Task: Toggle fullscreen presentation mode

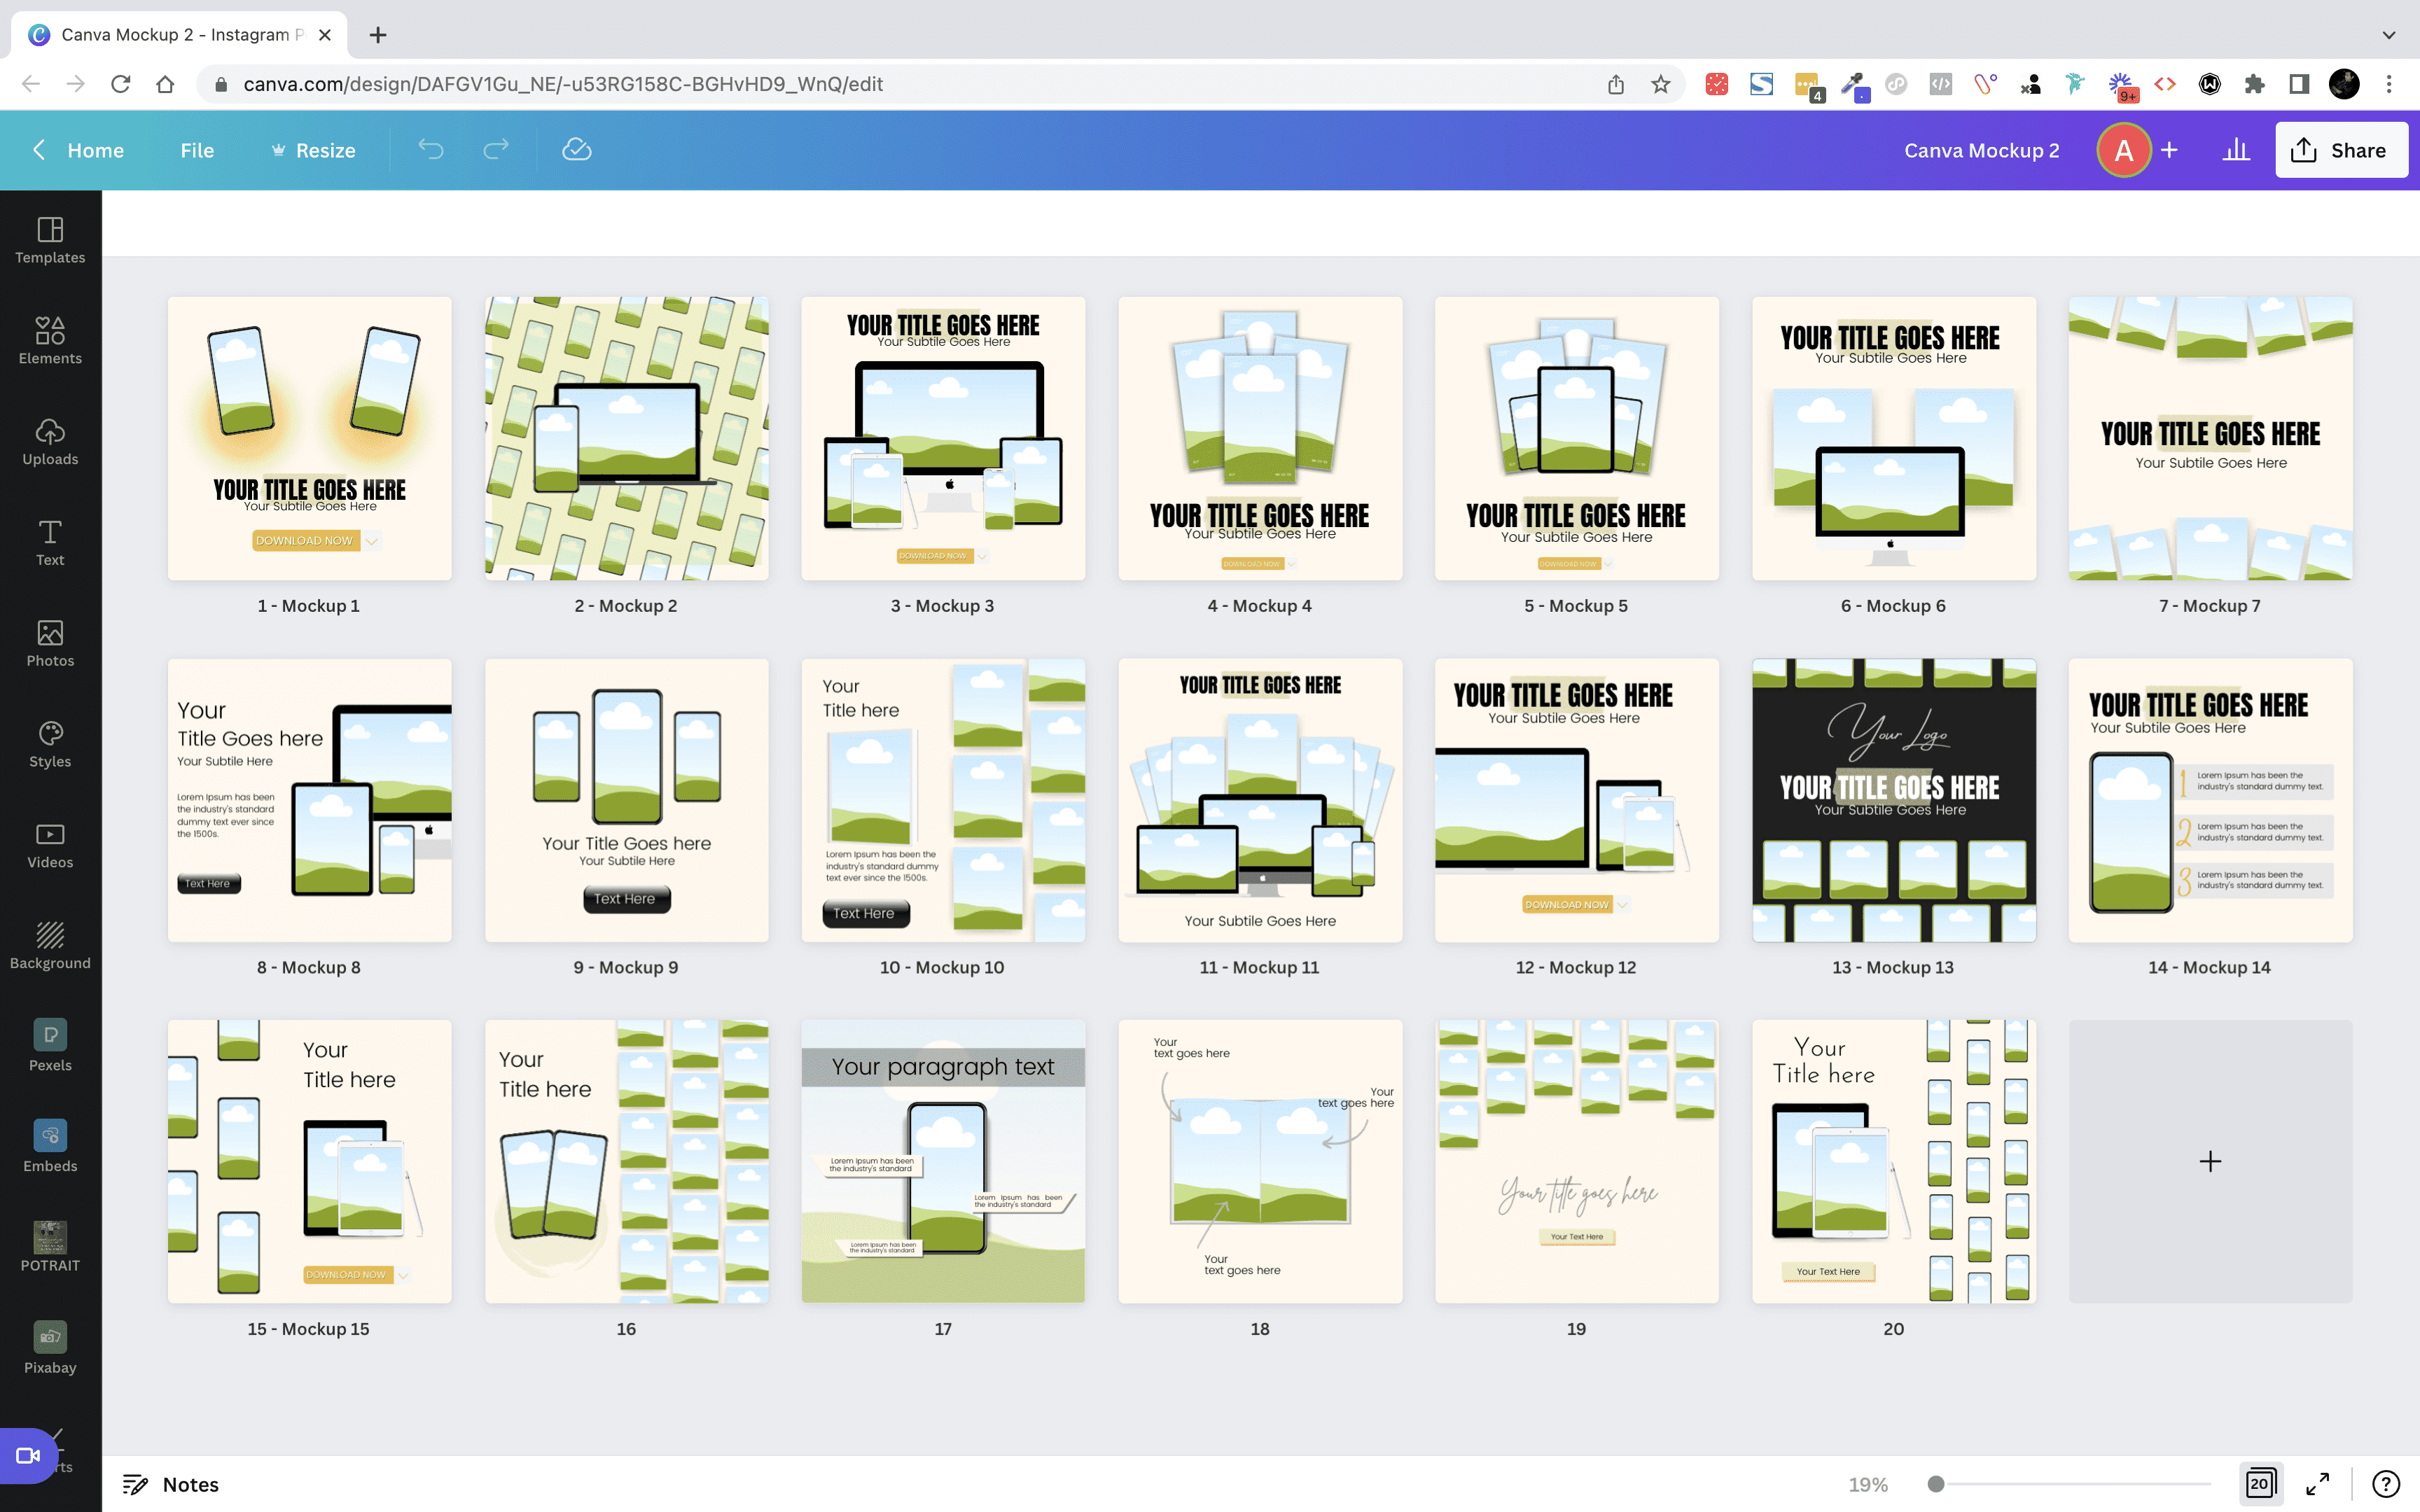Action: tap(2318, 1484)
